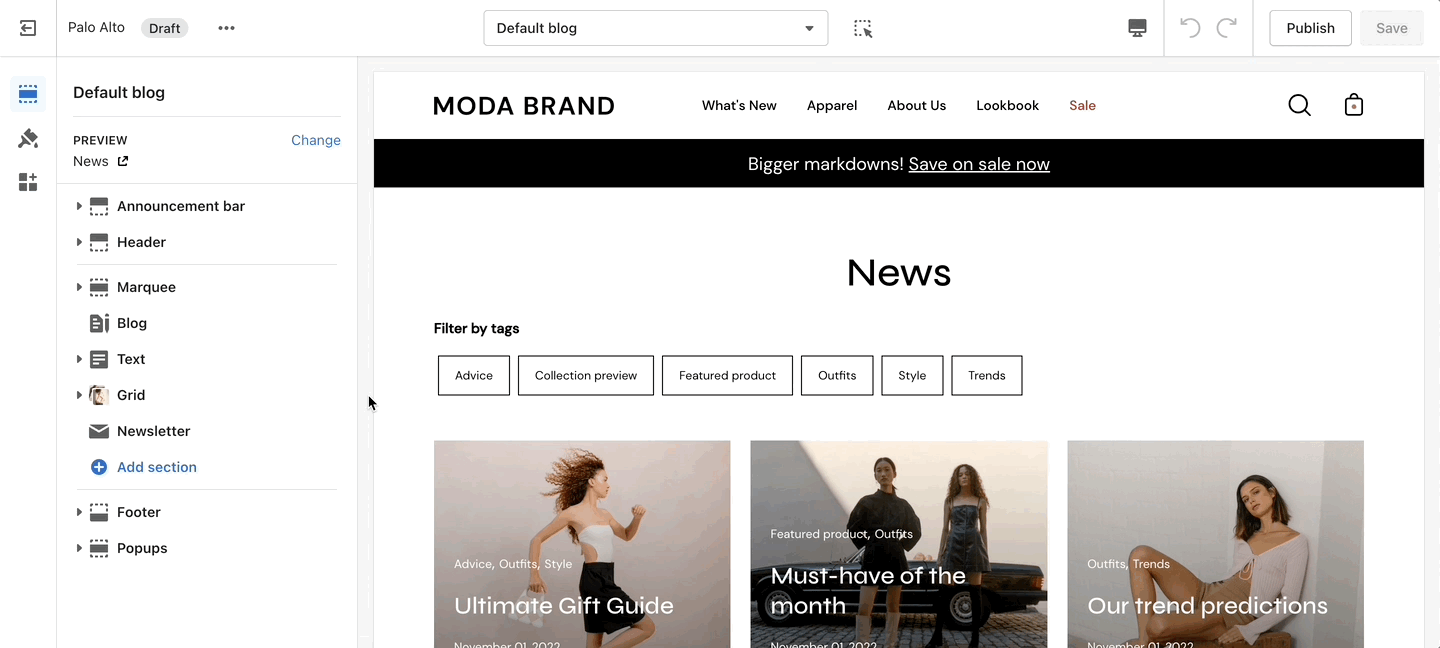Open the shopping bag cart icon
The width and height of the screenshot is (1440, 648).
point(1354,105)
